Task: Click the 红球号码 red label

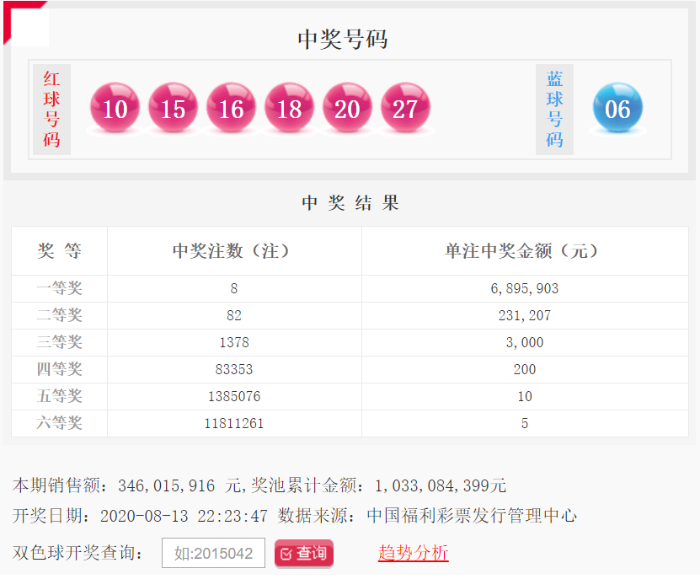Action: pyautogui.click(x=52, y=109)
